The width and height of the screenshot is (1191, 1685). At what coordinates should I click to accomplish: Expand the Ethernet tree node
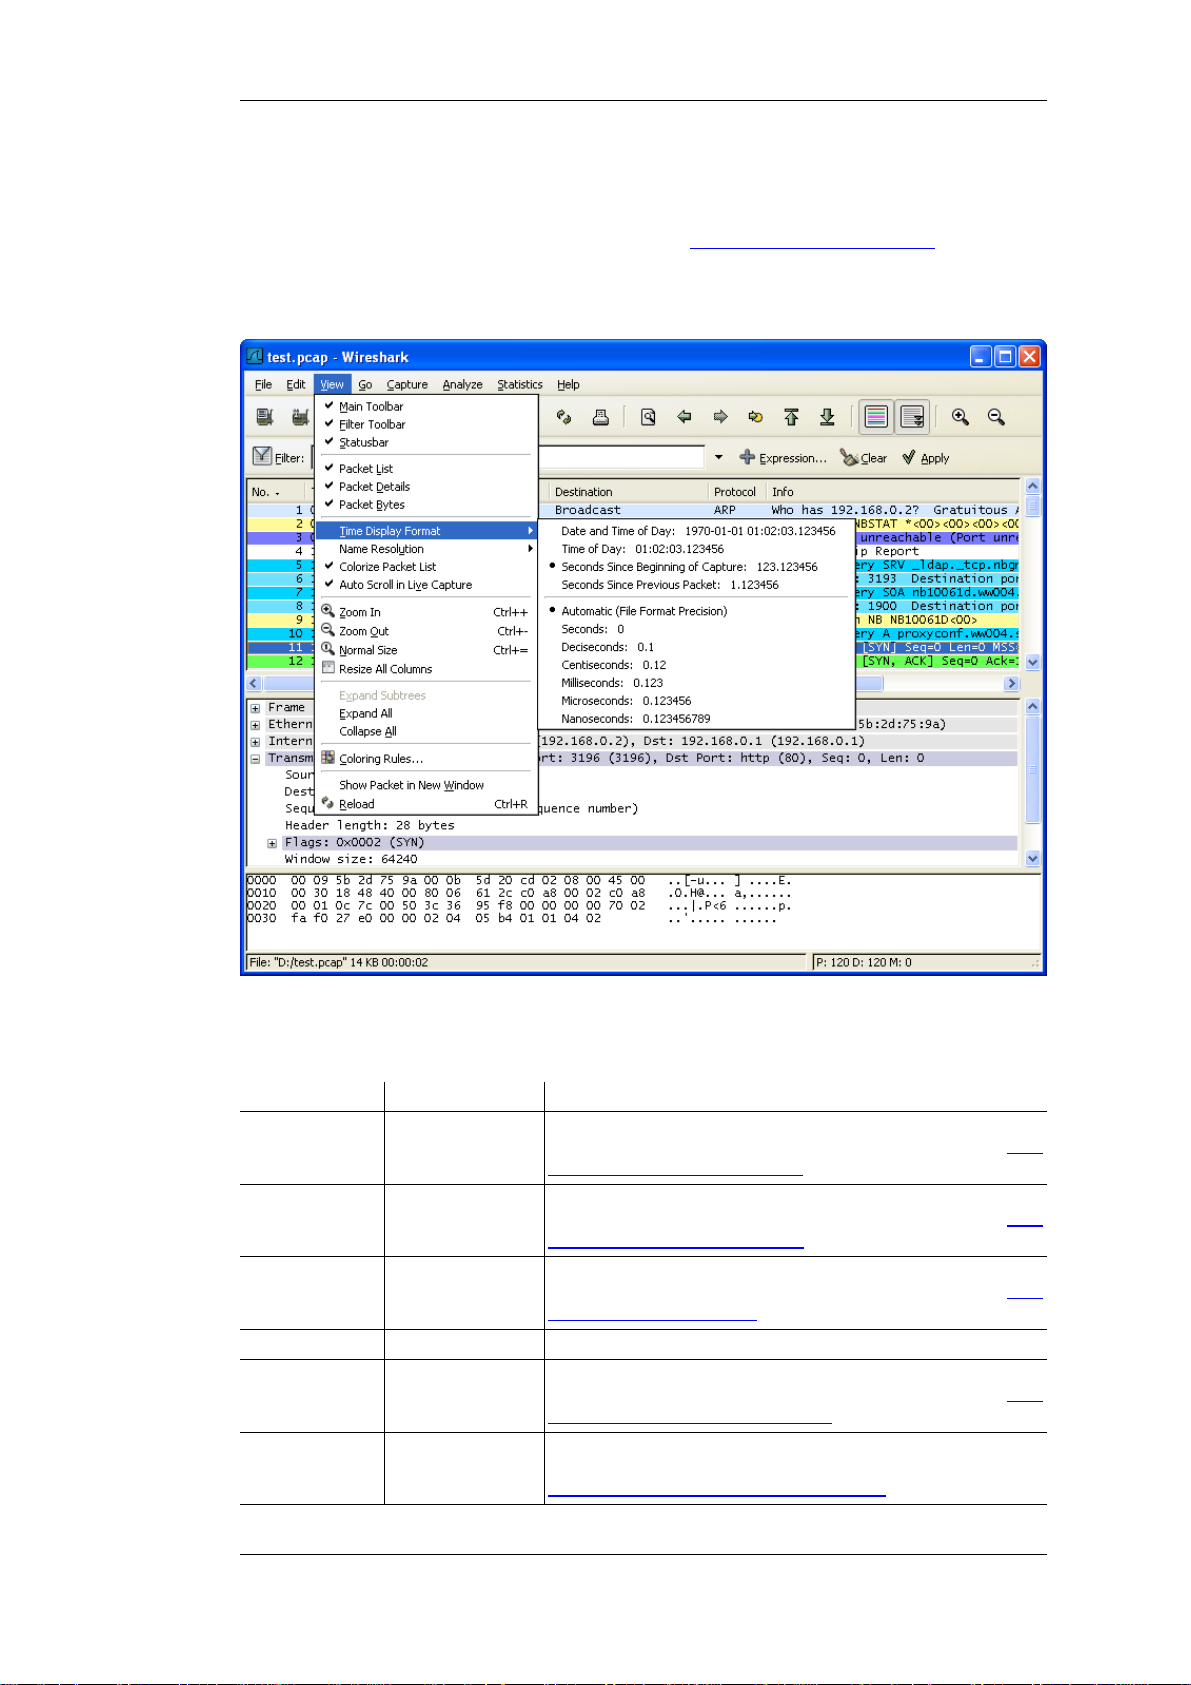click(x=256, y=725)
